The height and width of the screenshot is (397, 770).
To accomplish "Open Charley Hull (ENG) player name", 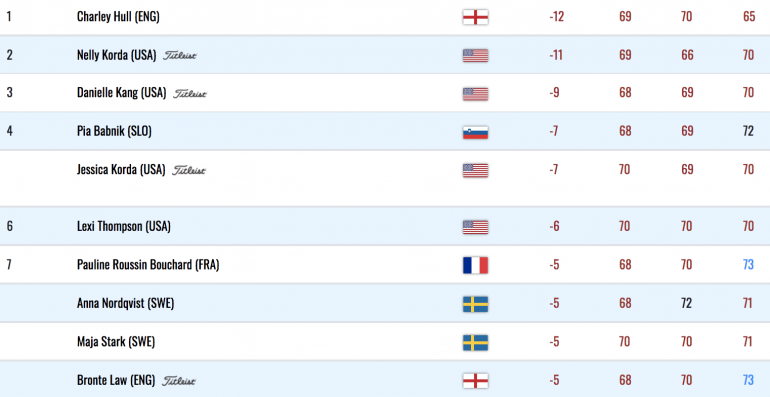I will pyautogui.click(x=118, y=17).
